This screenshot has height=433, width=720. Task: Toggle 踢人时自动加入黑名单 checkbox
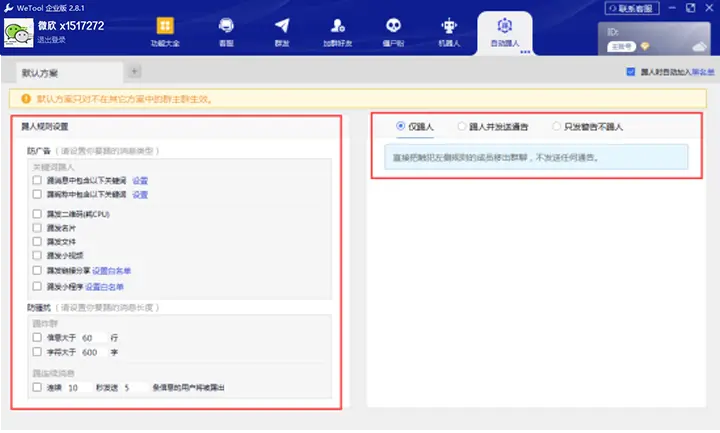630,72
